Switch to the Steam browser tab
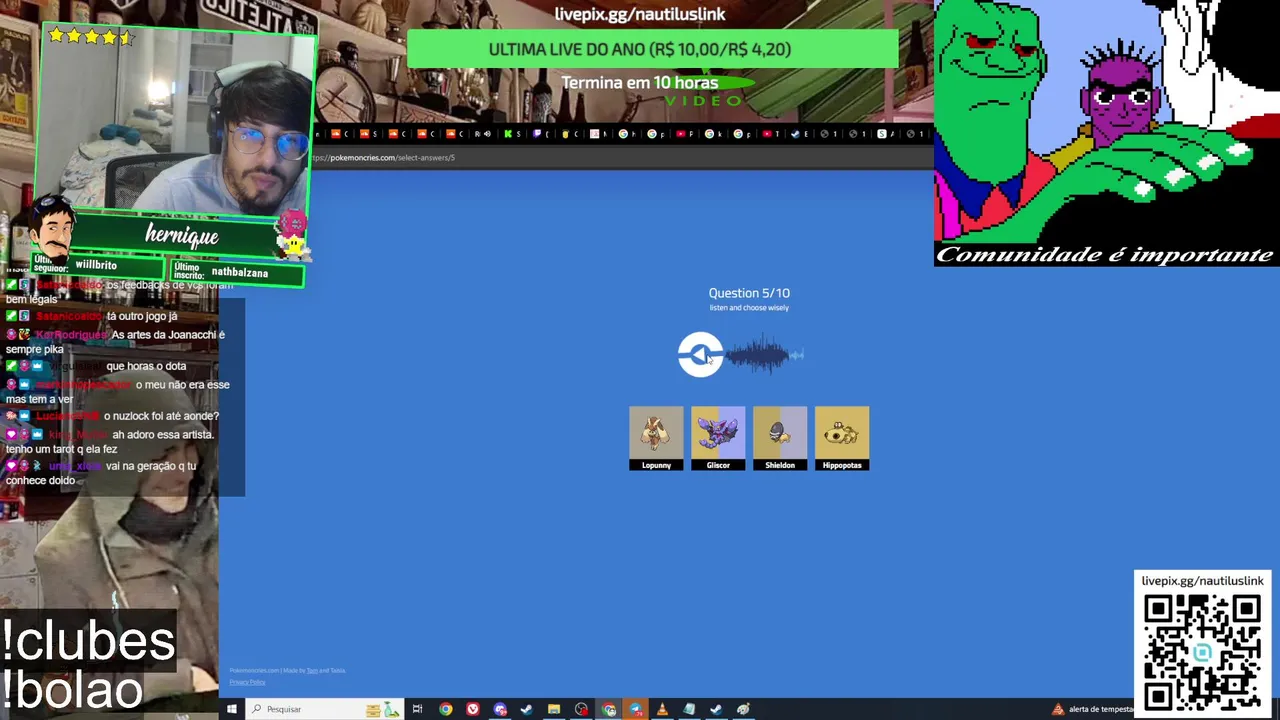The image size is (1280, 720). click(800, 134)
